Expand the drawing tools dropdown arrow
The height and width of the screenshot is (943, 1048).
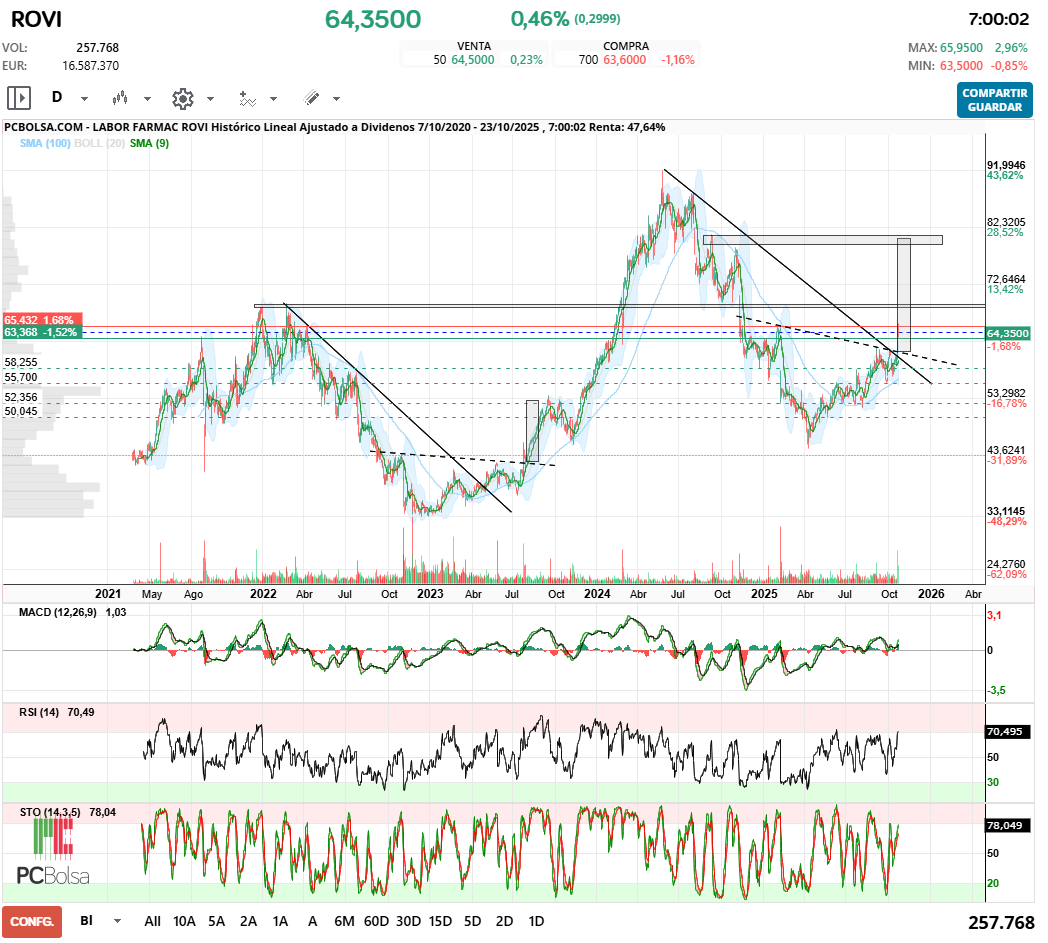click(x=336, y=99)
